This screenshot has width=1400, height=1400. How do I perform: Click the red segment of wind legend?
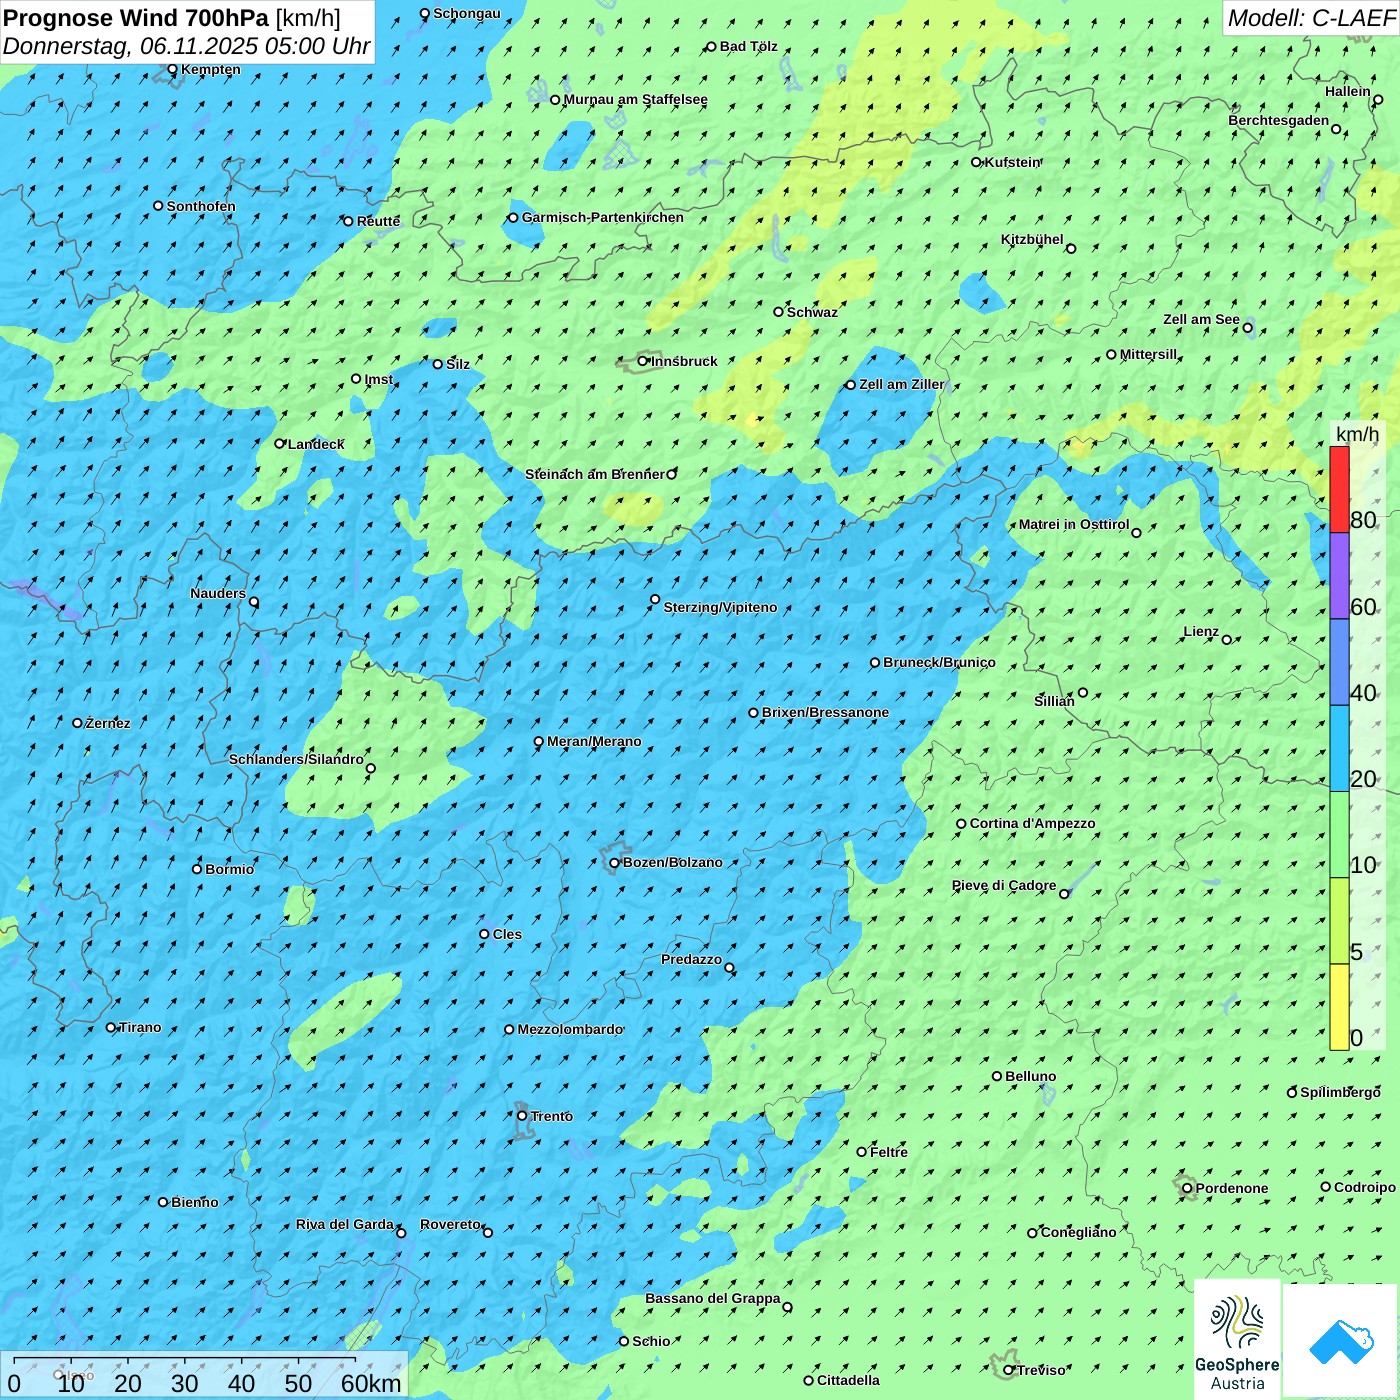point(1339,489)
